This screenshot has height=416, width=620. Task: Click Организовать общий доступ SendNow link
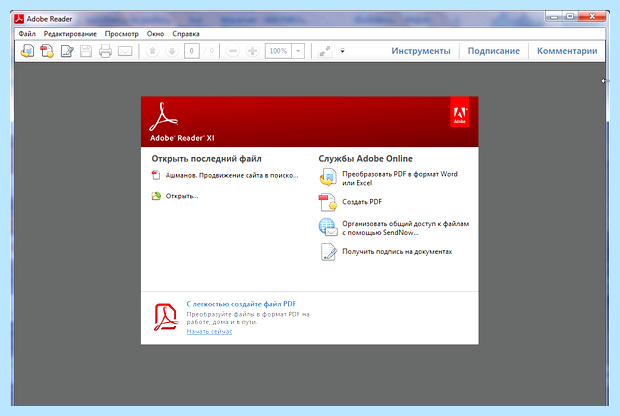click(x=405, y=228)
